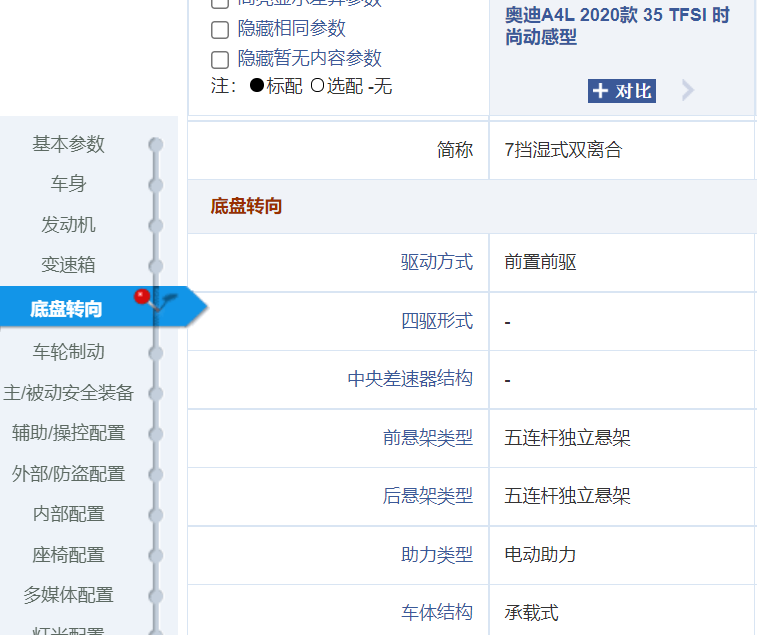Click timeline dot beside 变速箱
Screen dimensions: 757x635
(155, 266)
